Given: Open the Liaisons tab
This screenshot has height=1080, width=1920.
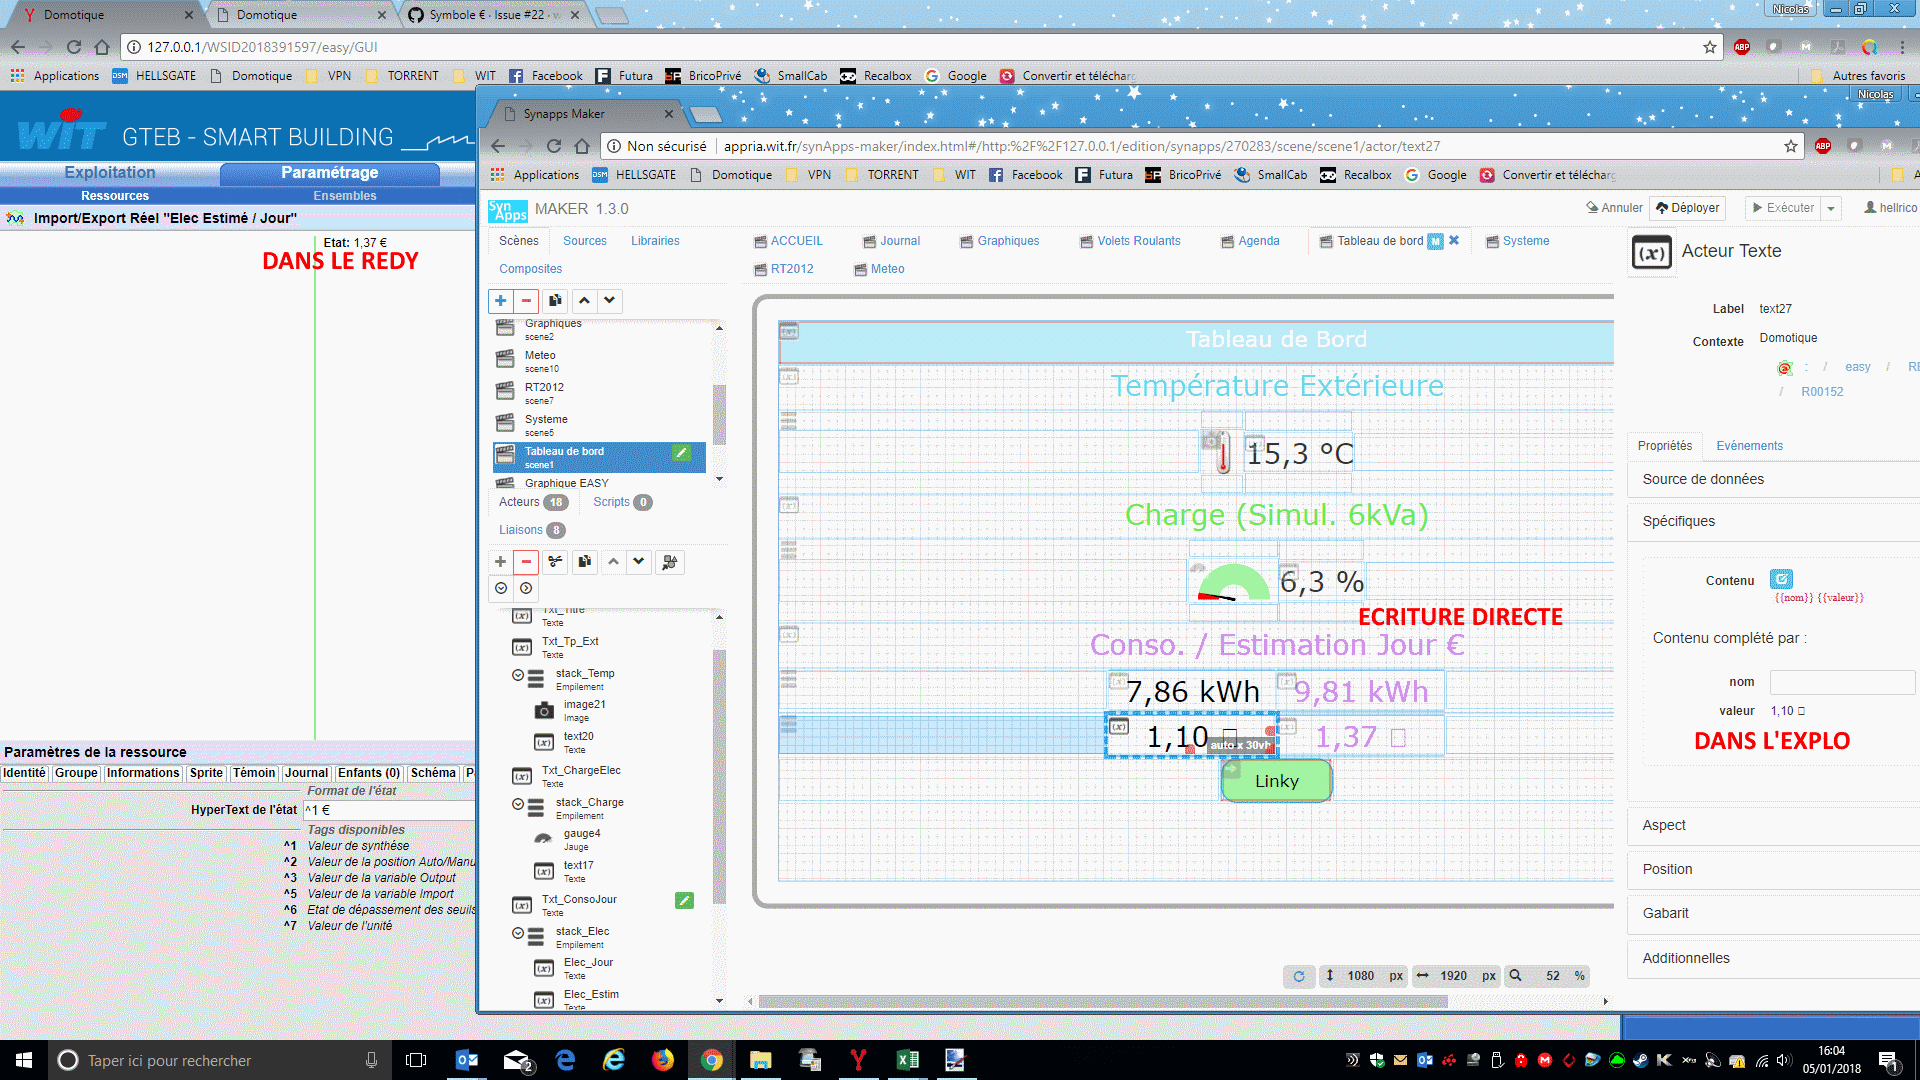Looking at the screenshot, I should click(x=531, y=530).
